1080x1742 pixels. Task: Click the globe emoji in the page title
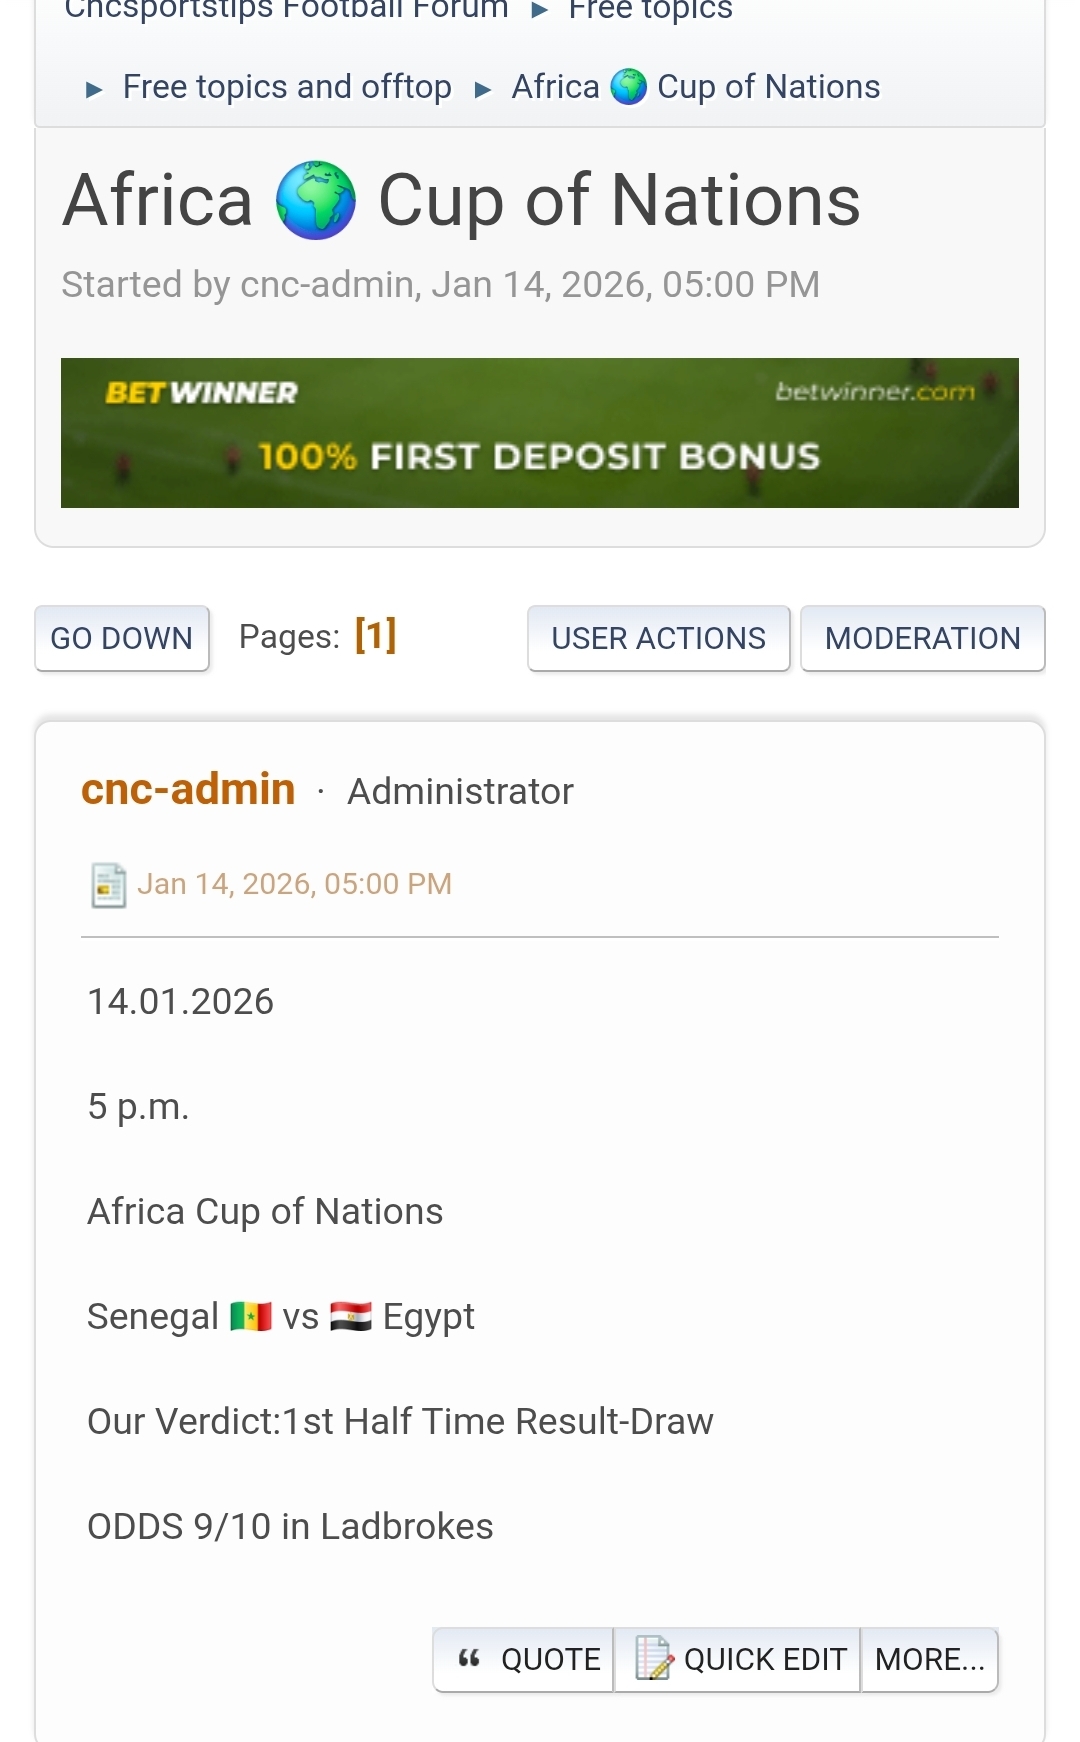tap(315, 200)
